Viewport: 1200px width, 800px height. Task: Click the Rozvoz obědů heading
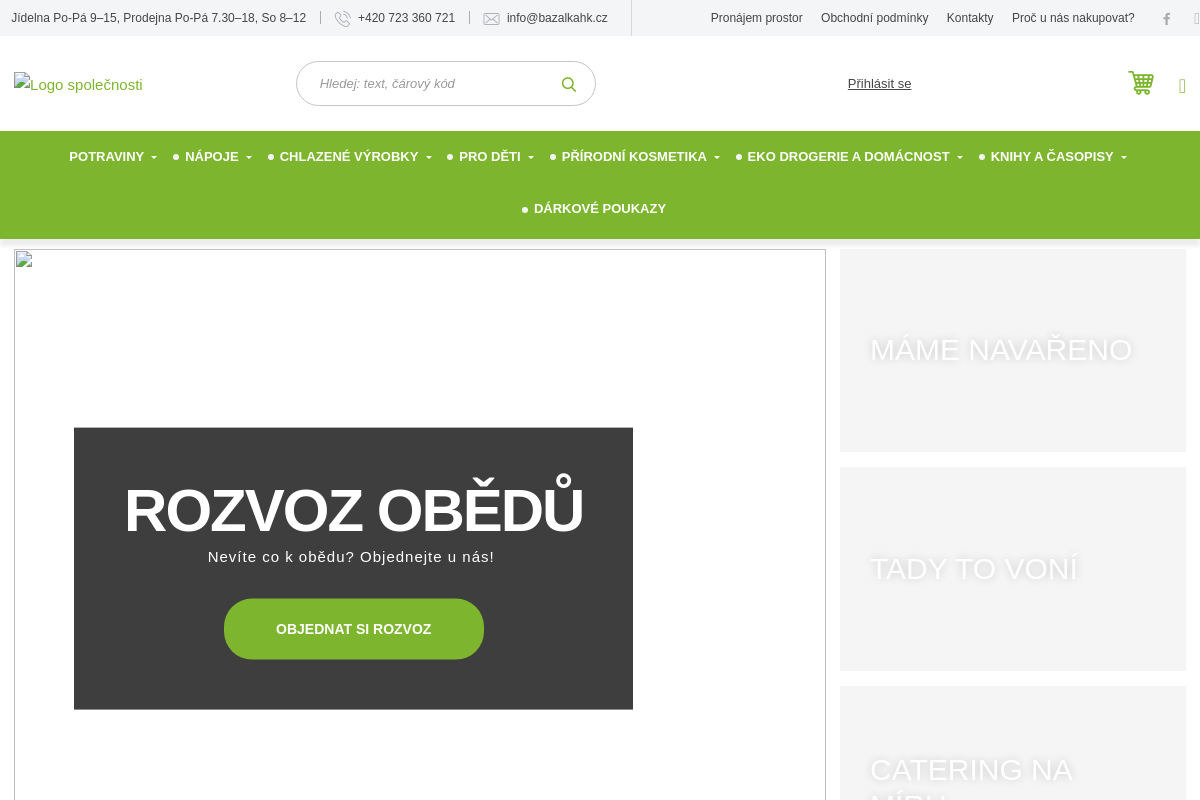(x=353, y=511)
